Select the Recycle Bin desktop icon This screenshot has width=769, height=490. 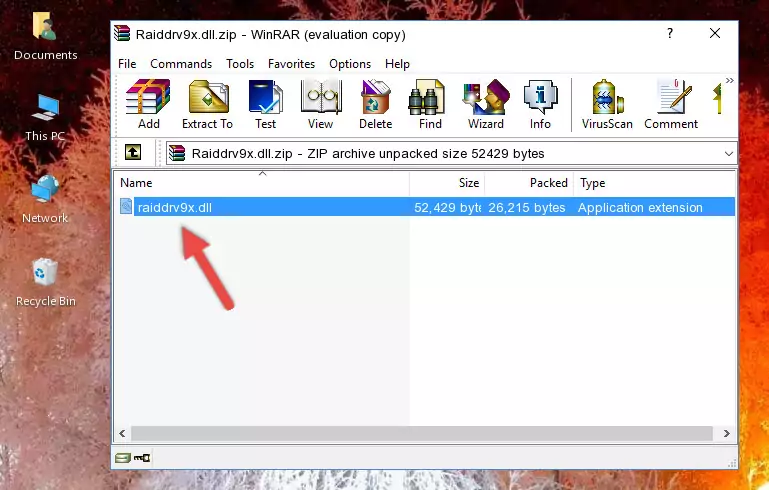[46, 283]
